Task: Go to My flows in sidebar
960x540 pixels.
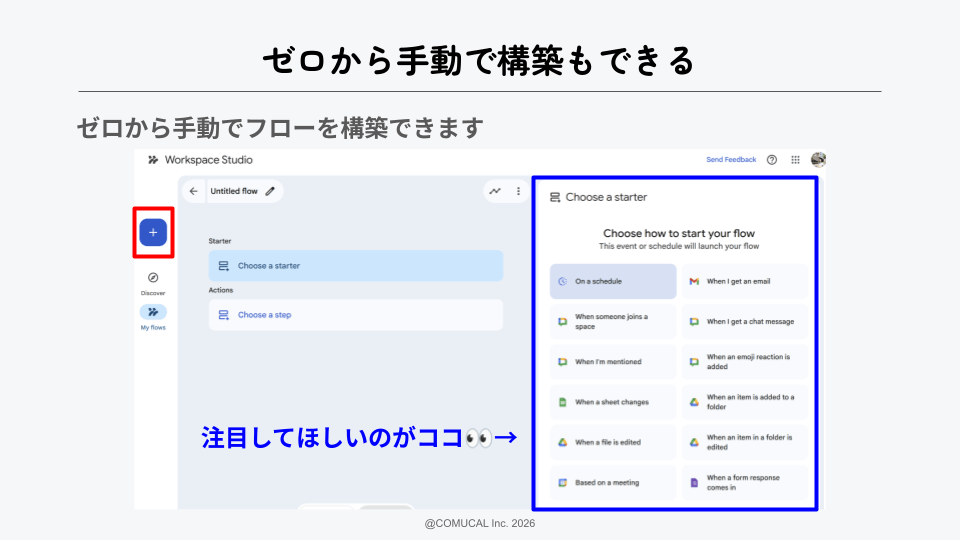Action: point(153,312)
